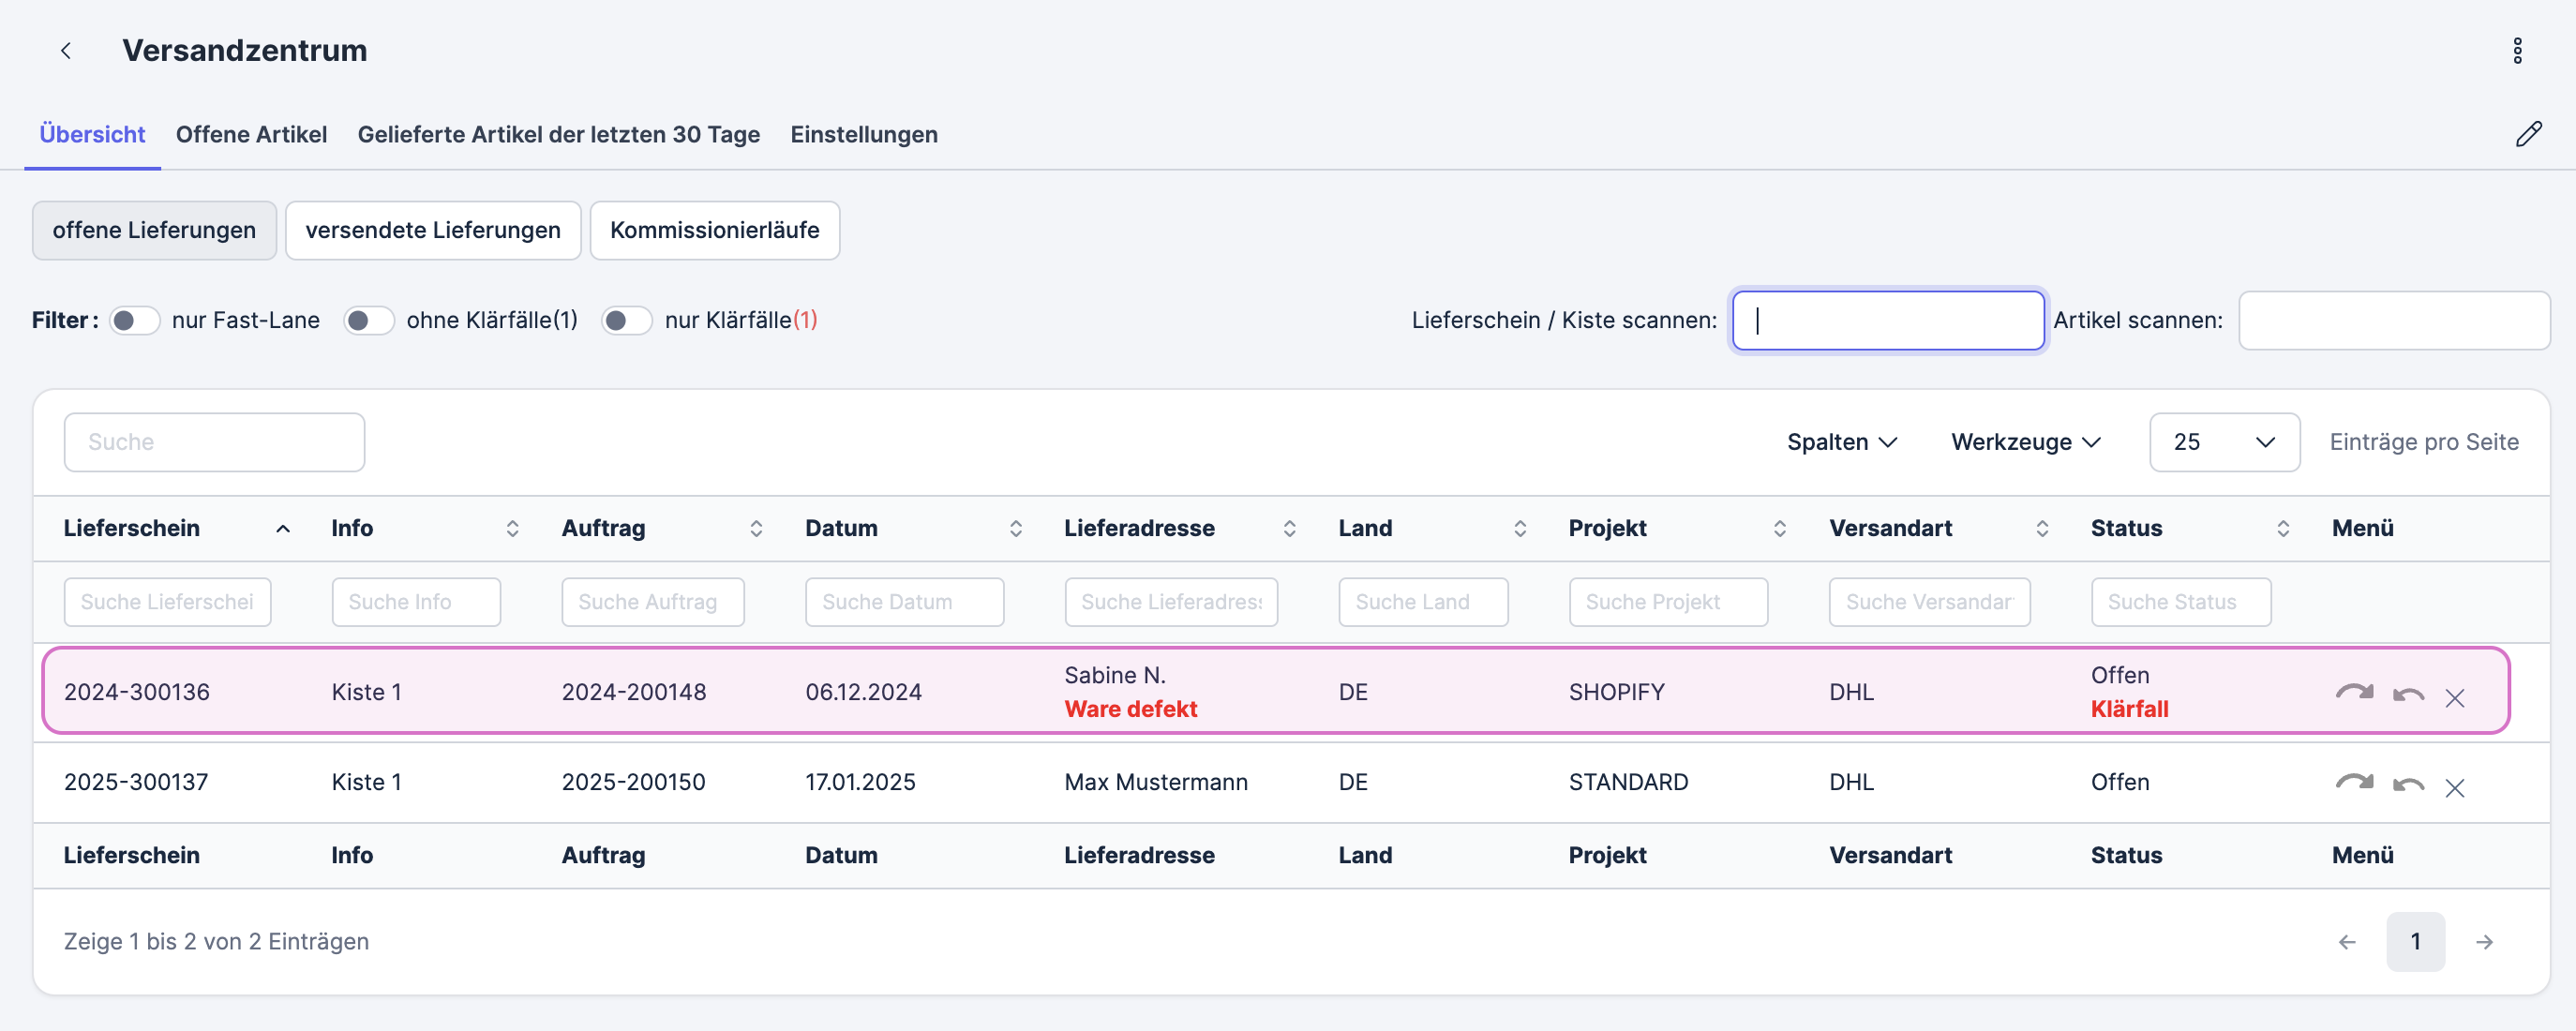Expand the Werkzeuge menu

click(x=2025, y=442)
